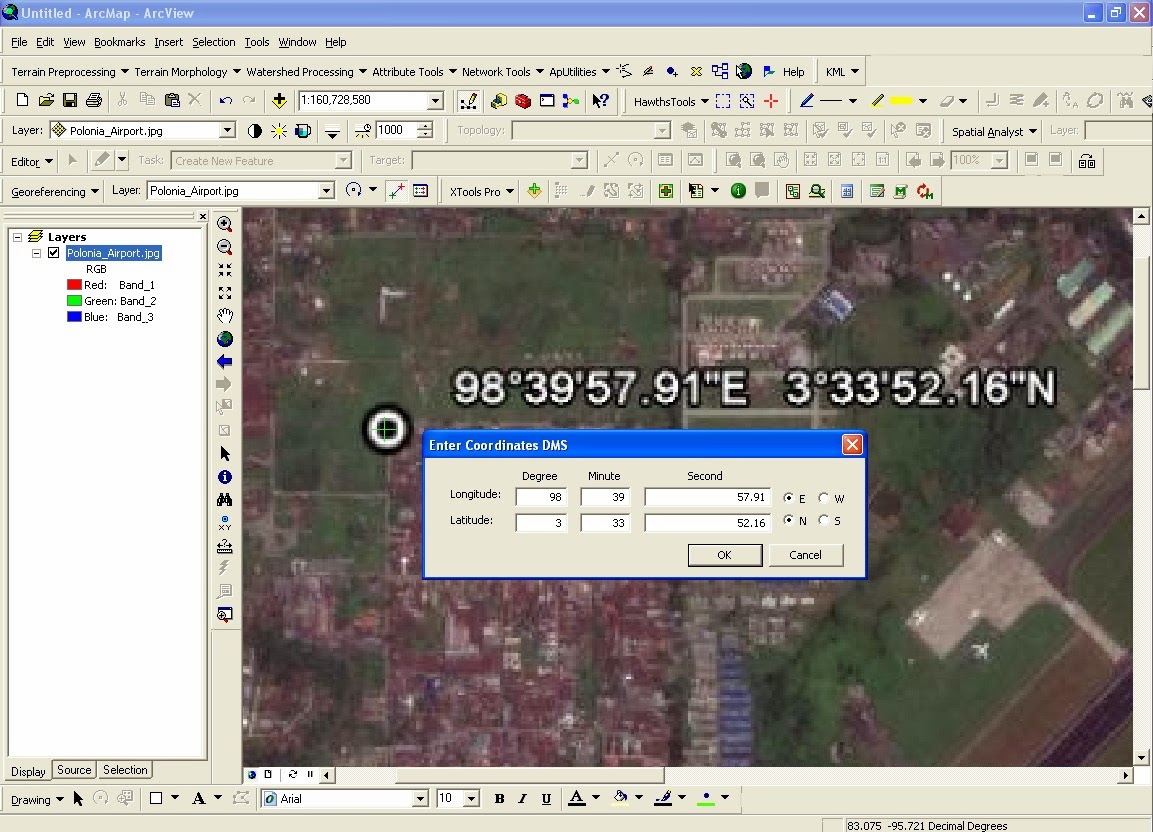
Task: Activate the Identify tool
Action: 225,477
